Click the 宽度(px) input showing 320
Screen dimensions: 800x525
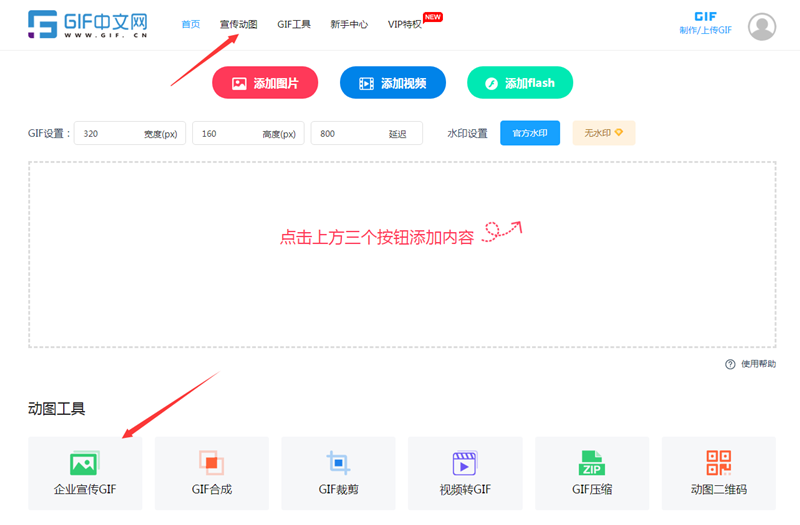point(130,134)
